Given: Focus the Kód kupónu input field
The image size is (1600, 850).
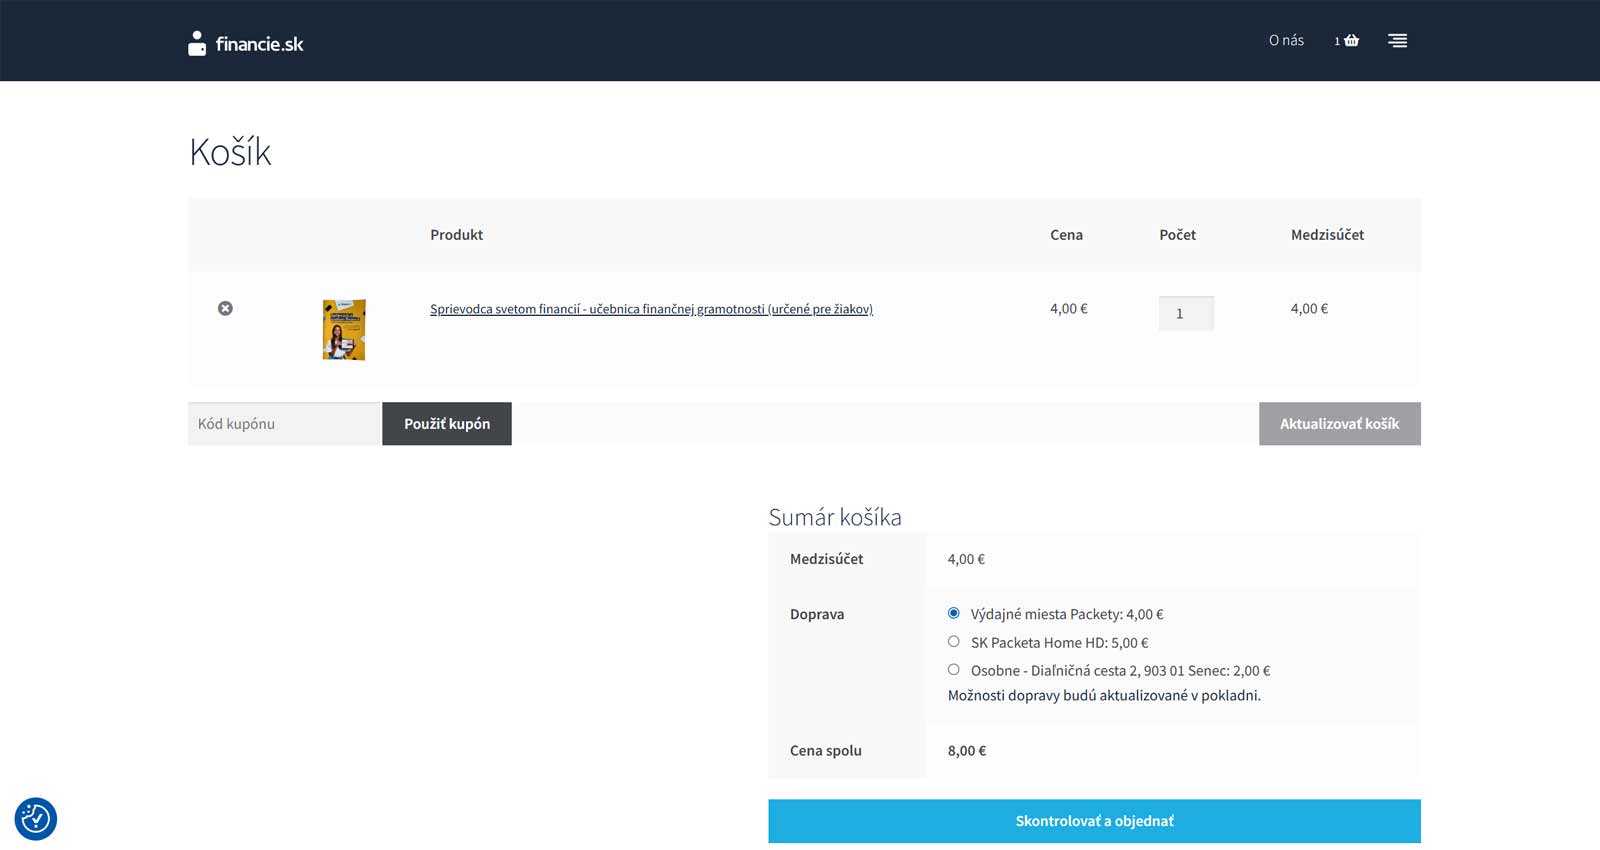Looking at the screenshot, I should pos(285,423).
